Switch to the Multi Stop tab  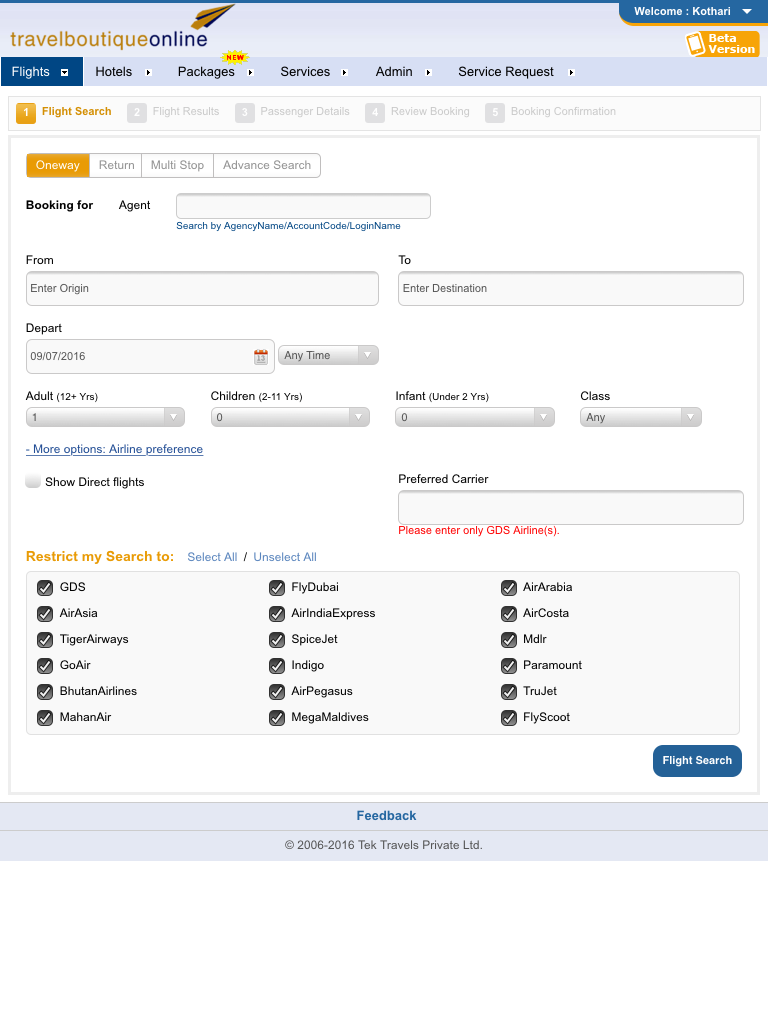coord(178,165)
